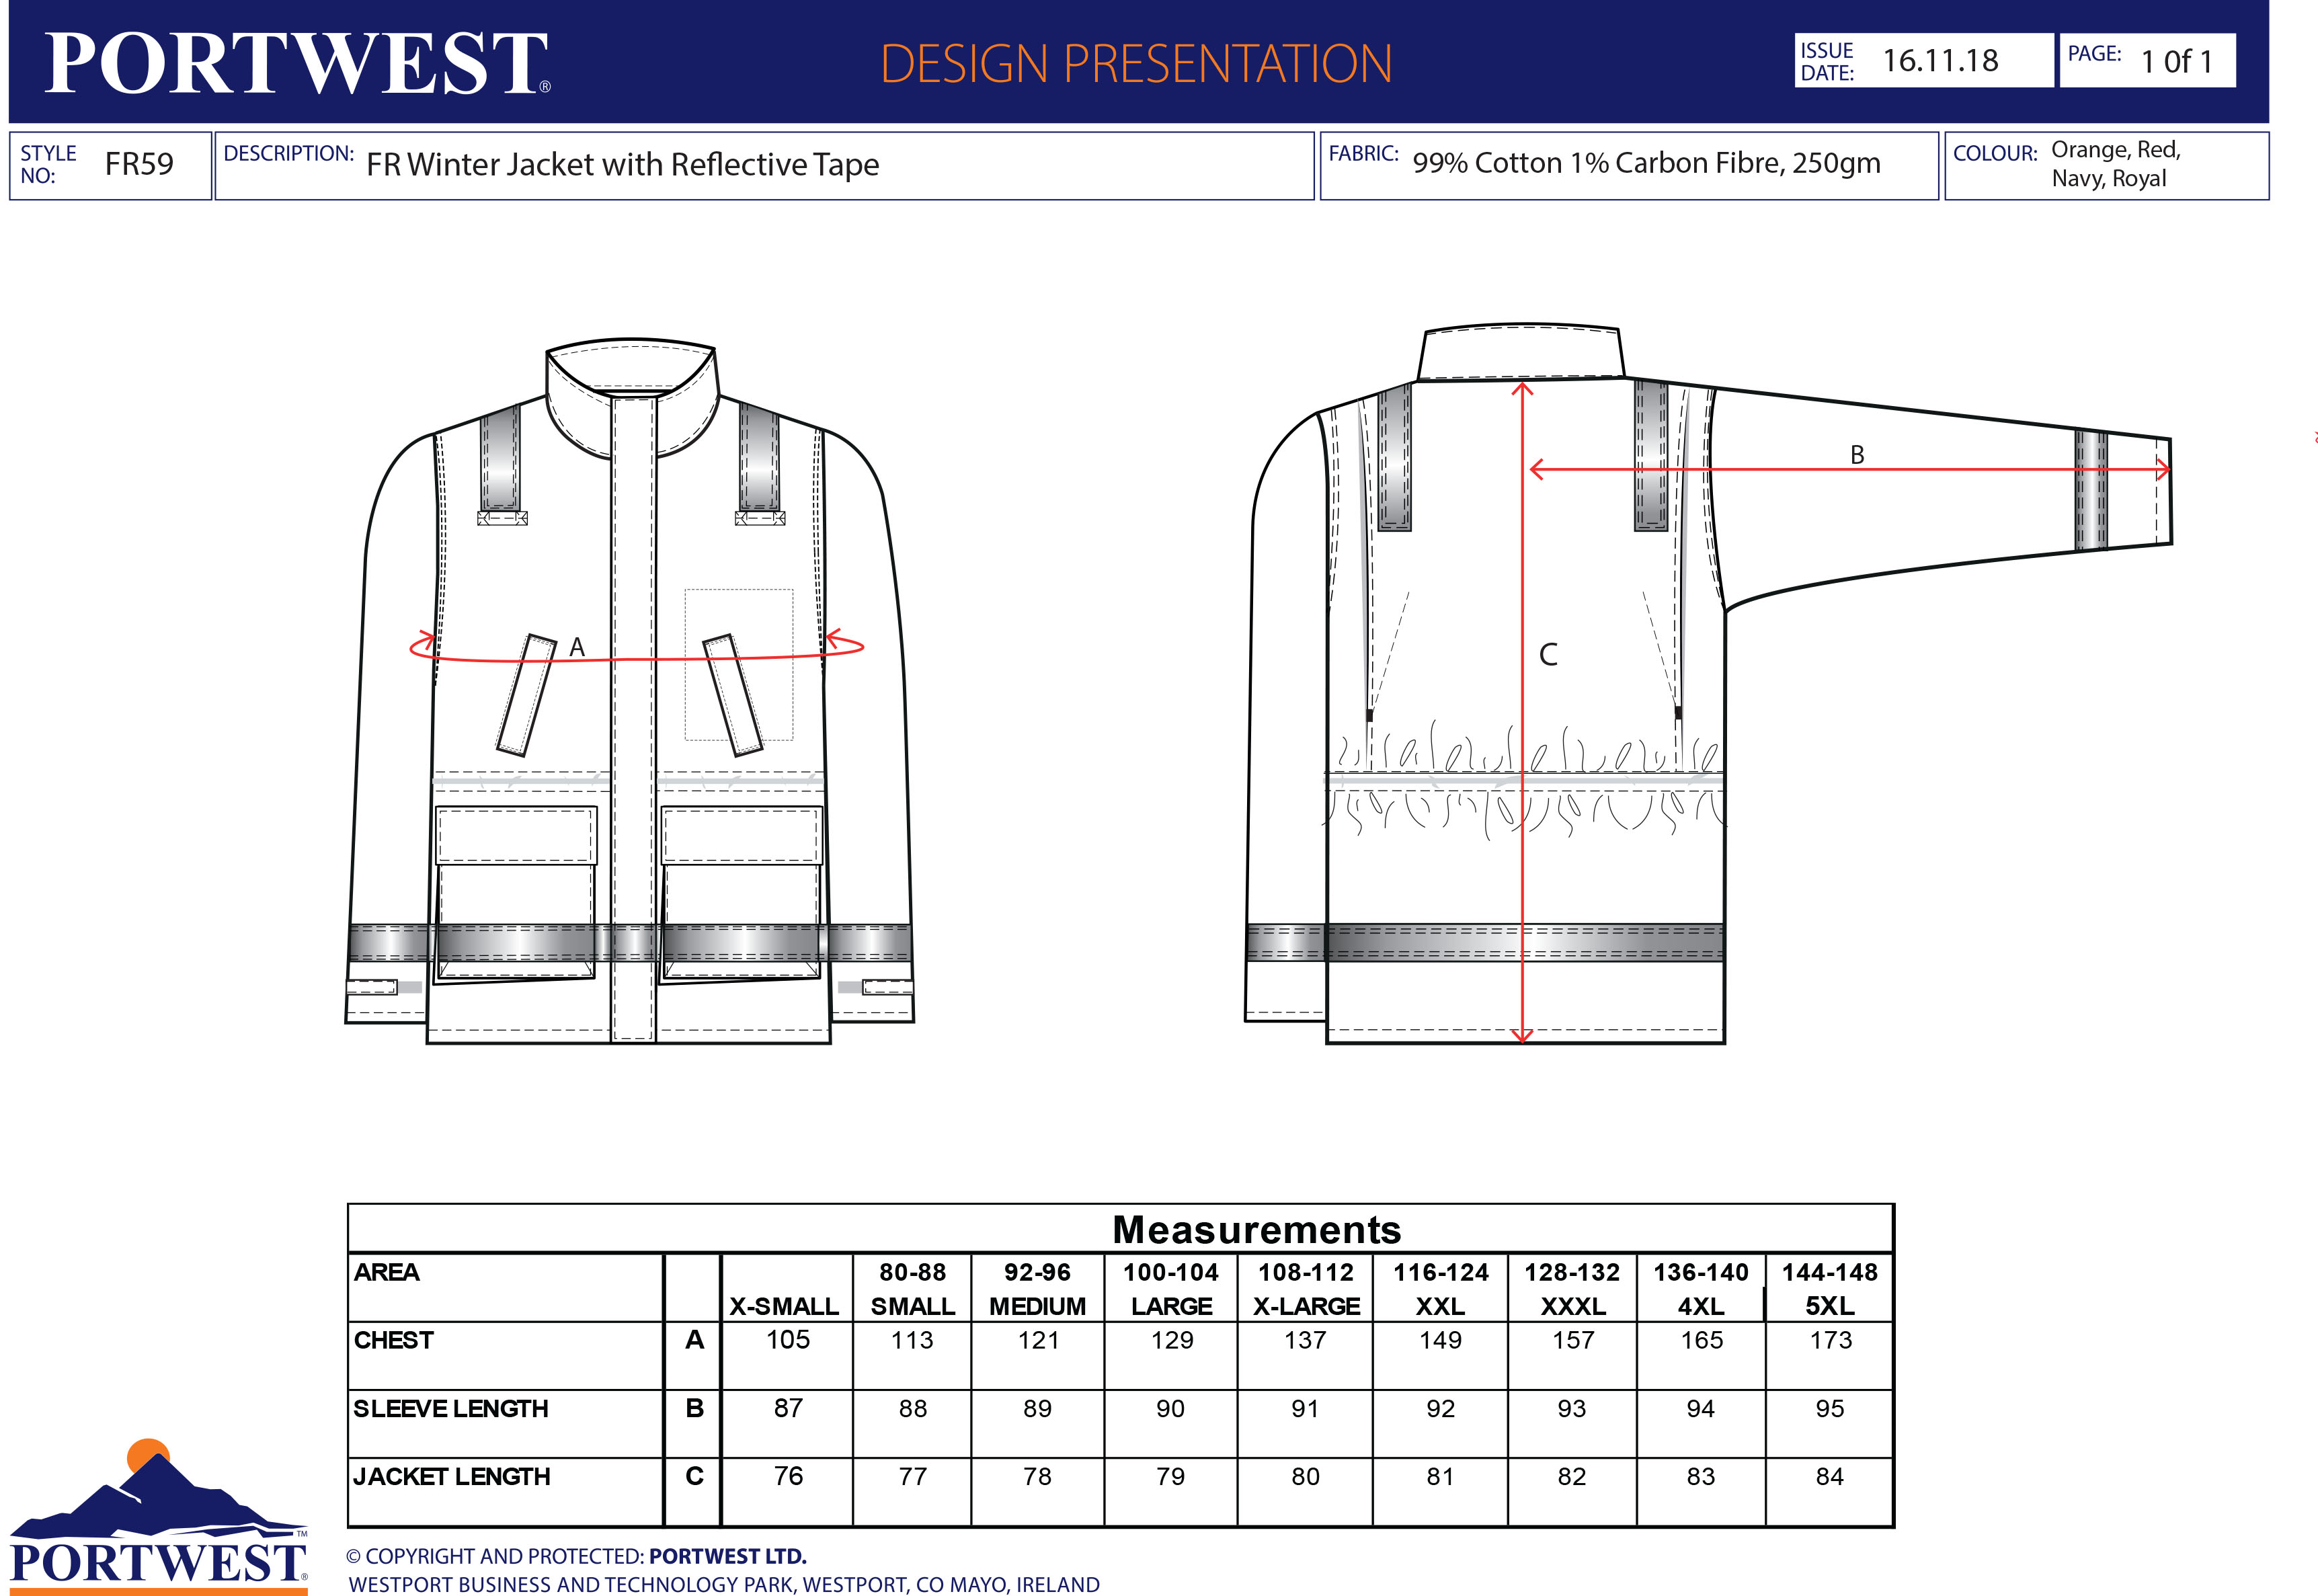Viewport: 2318px width, 1596px height.
Task: Click the 136-140 4XL size header
Action: point(1701,1289)
